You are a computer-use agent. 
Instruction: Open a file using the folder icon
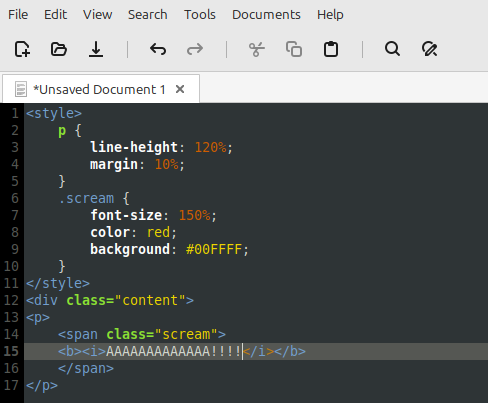59,49
